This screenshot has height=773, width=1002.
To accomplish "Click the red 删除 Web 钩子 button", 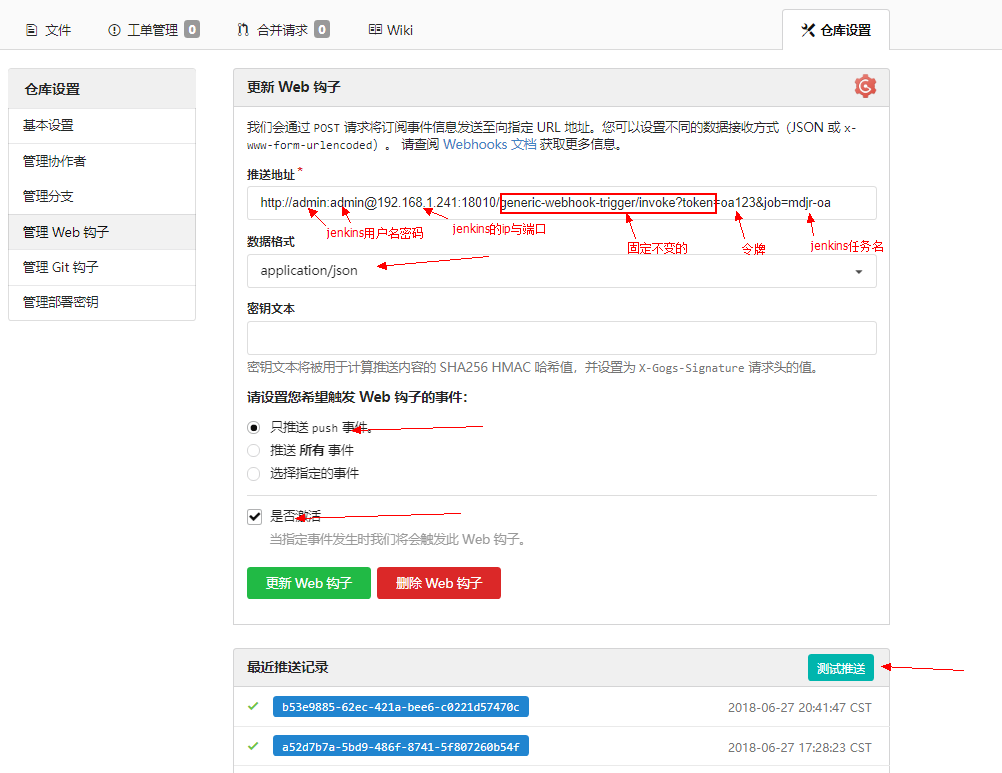I will coord(439,583).
